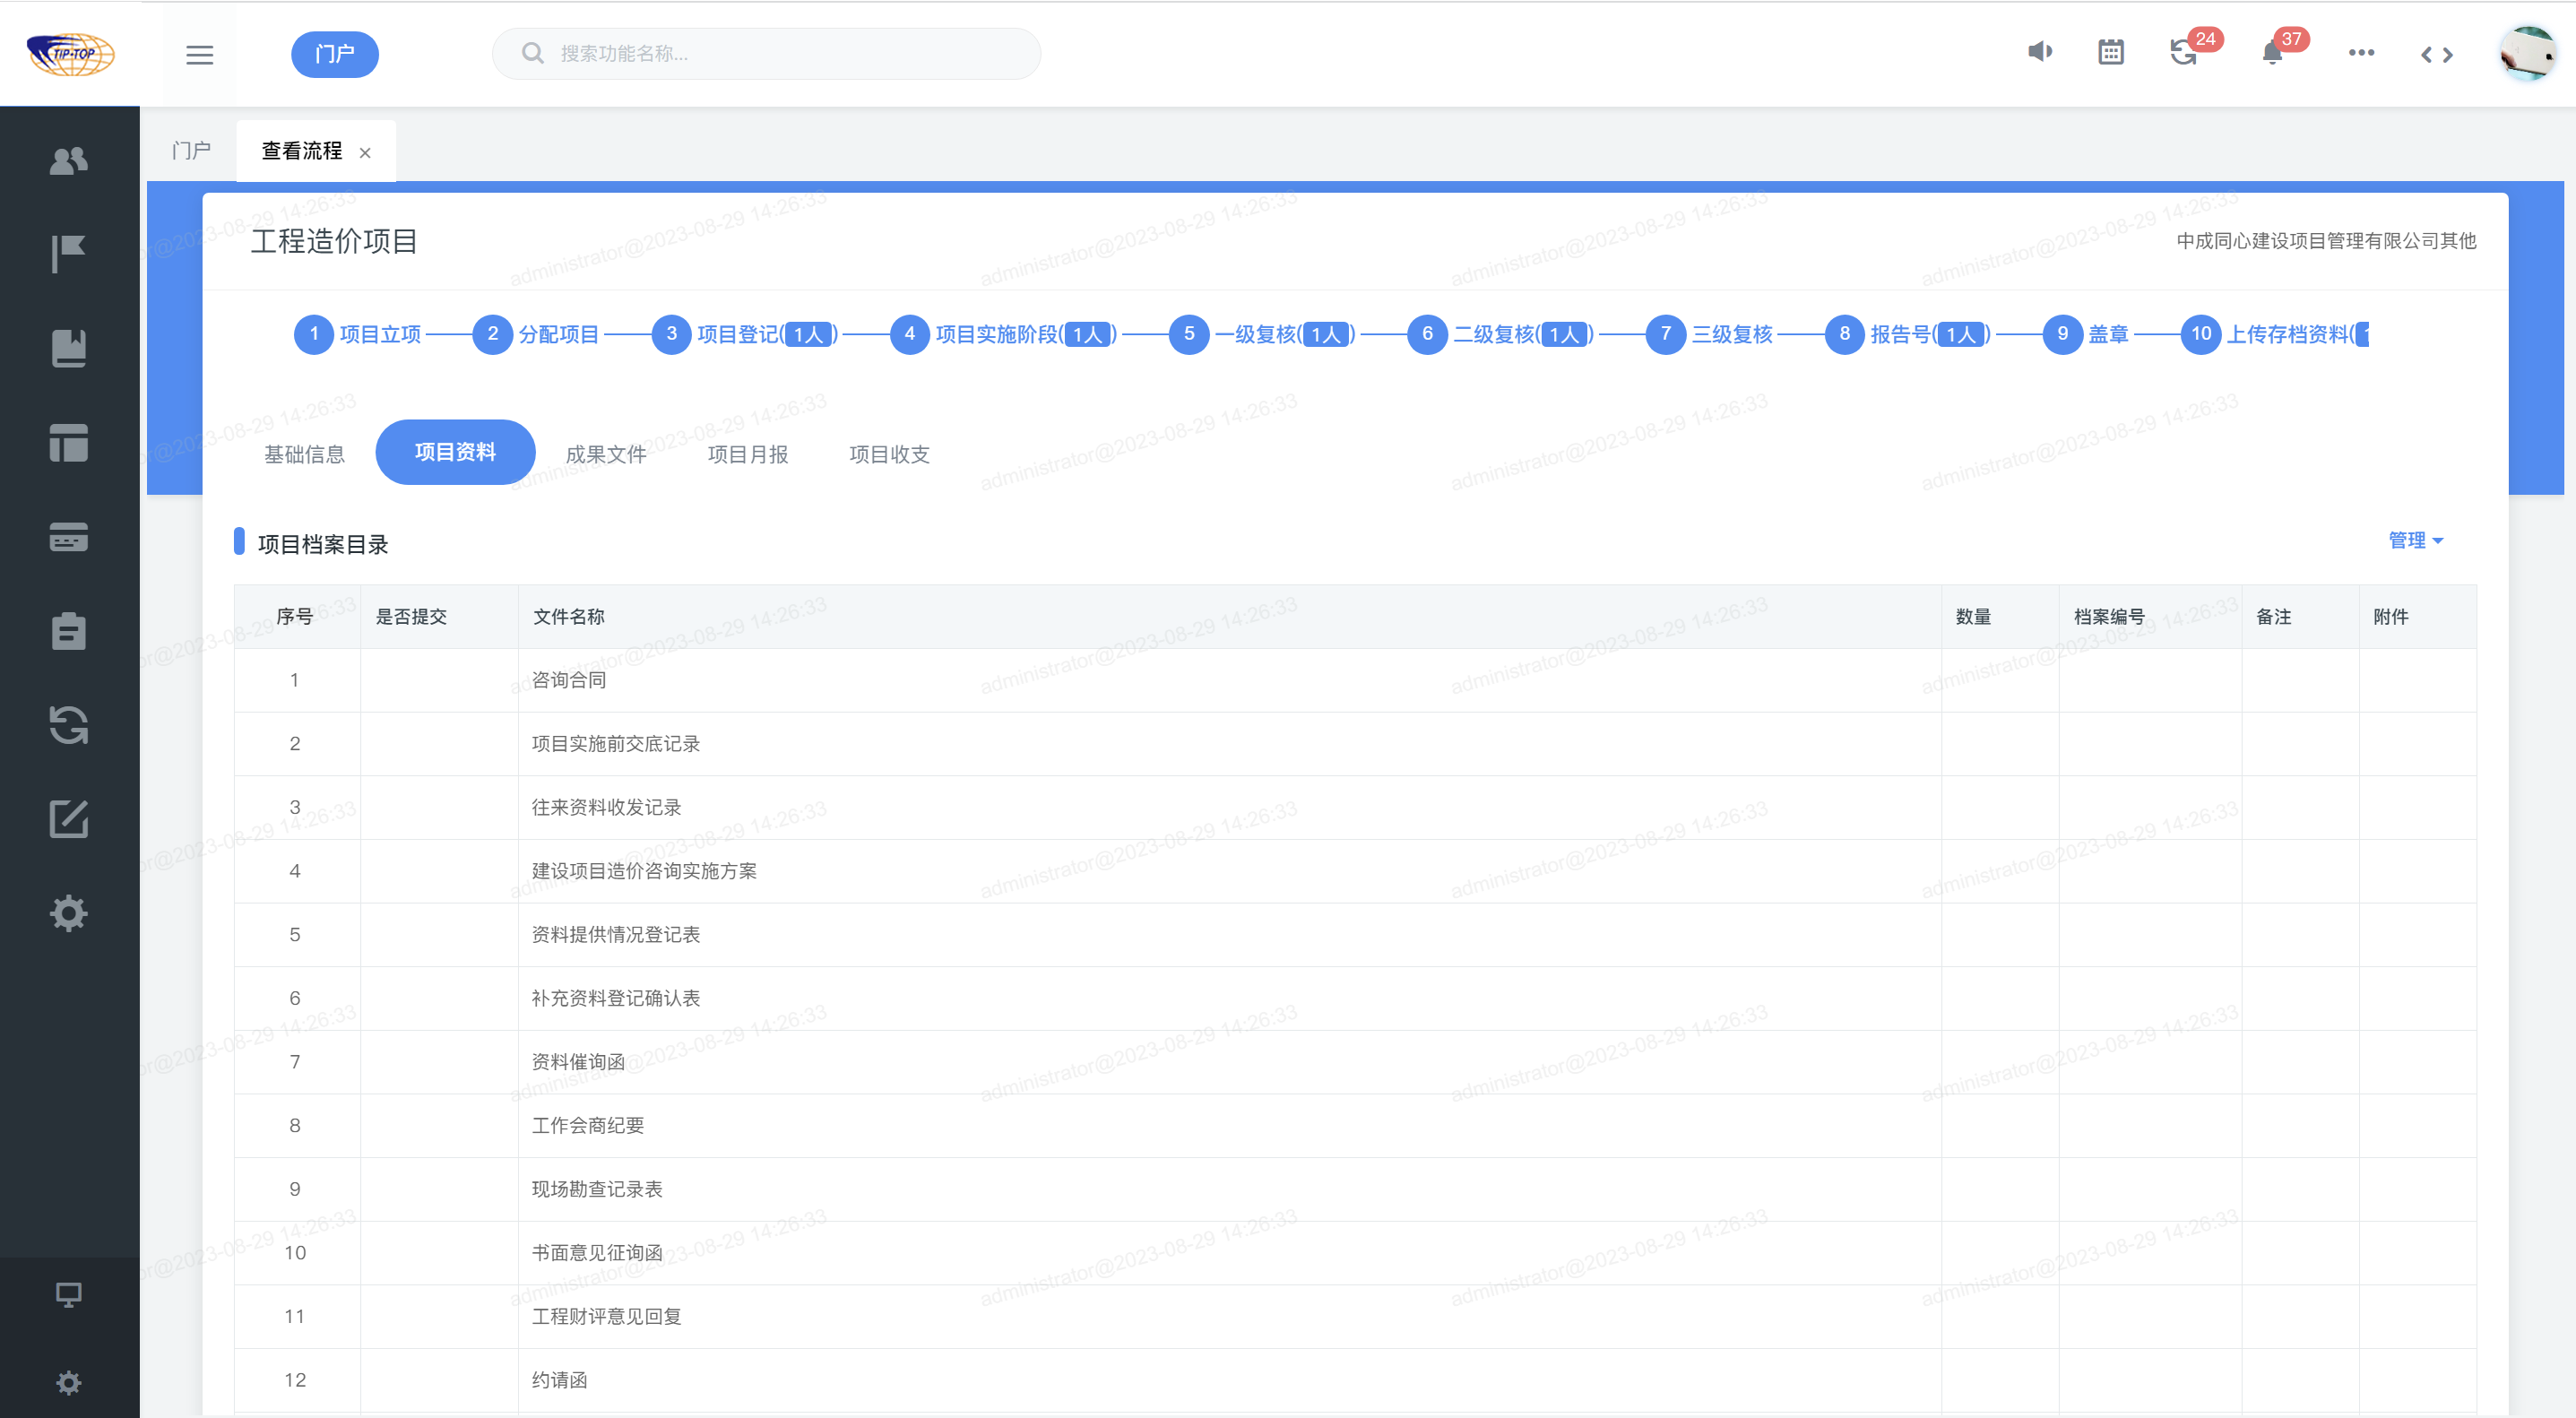This screenshot has width=2576, height=1418.
Task: Expand the 管理 dropdown
Action: [2414, 540]
